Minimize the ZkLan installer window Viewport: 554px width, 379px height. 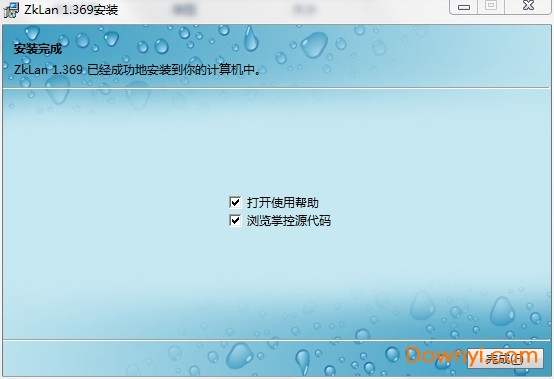(x=464, y=6)
